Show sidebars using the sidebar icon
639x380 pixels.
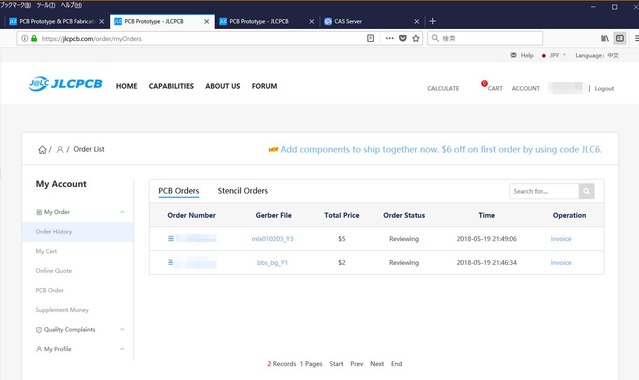620,38
